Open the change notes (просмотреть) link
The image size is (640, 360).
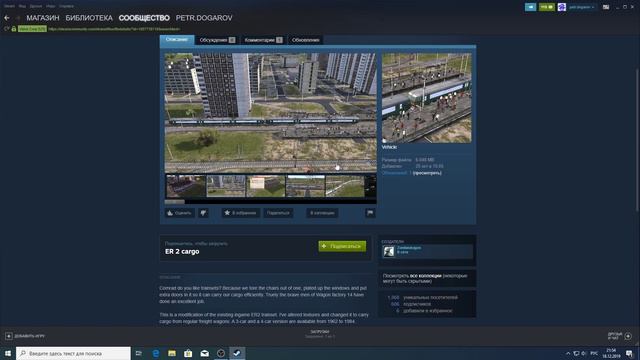pos(427,173)
